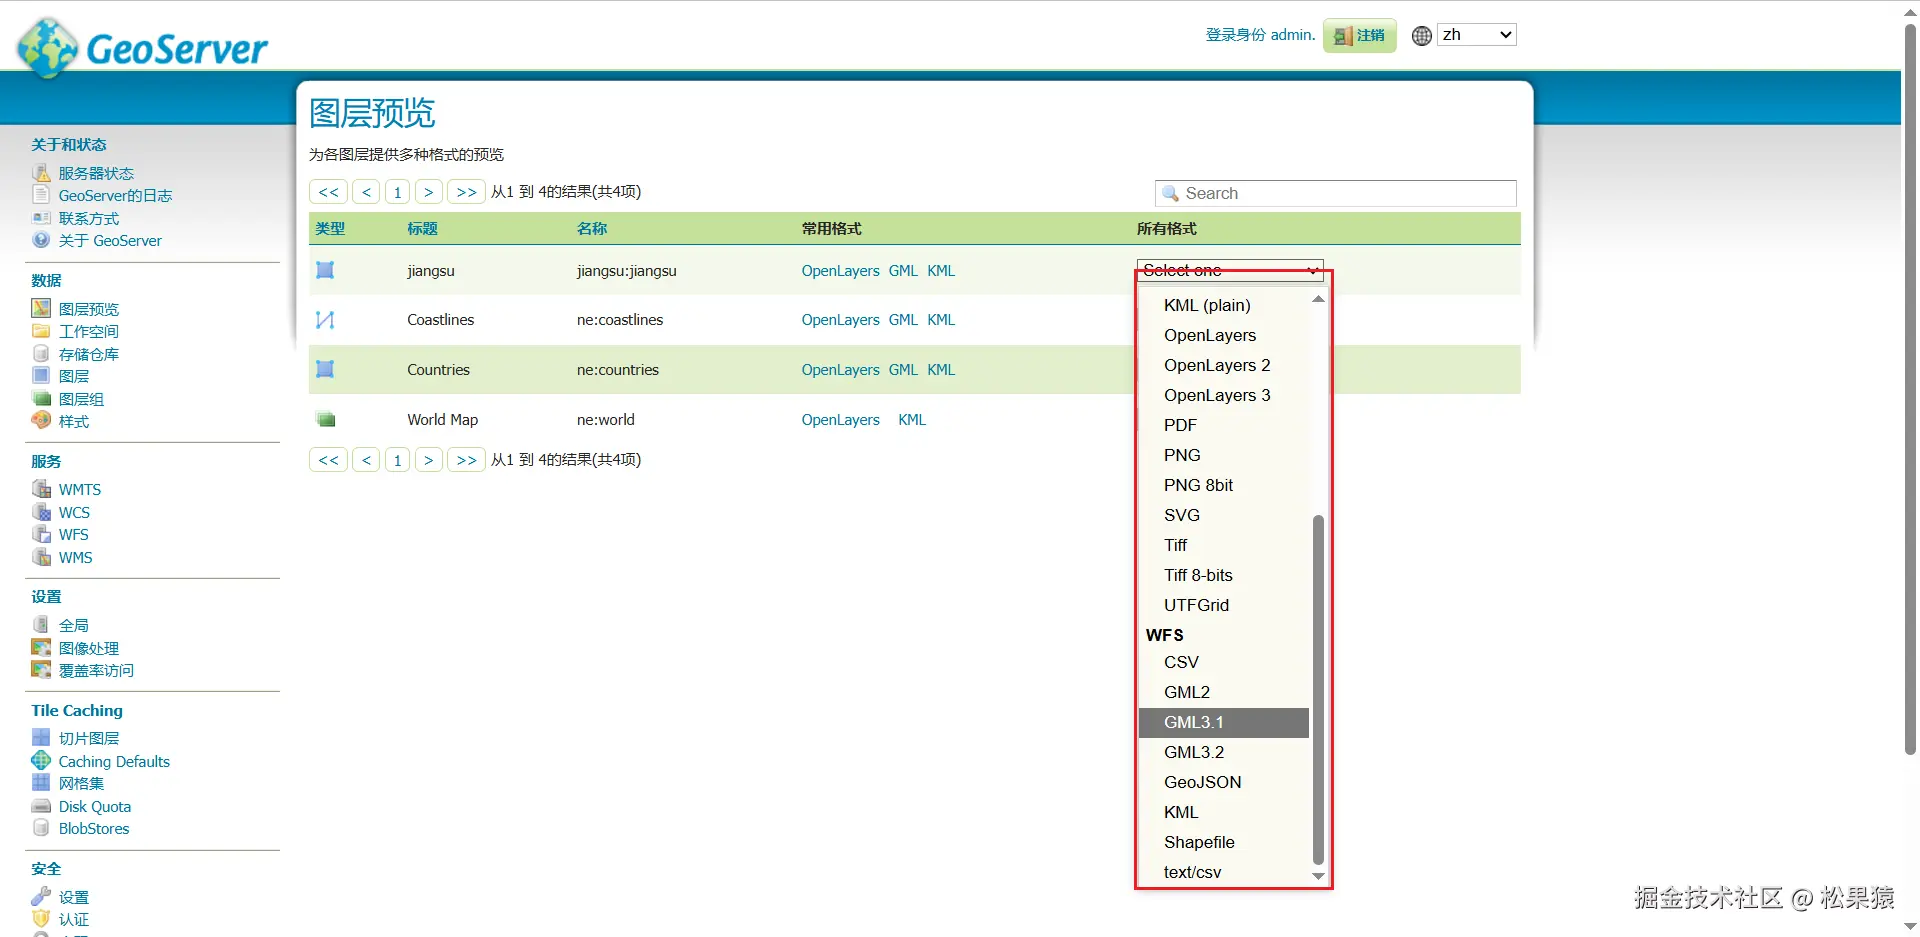Click the workspaces folder icon
The width and height of the screenshot is (1920, 937).
(x=41, y=331)
